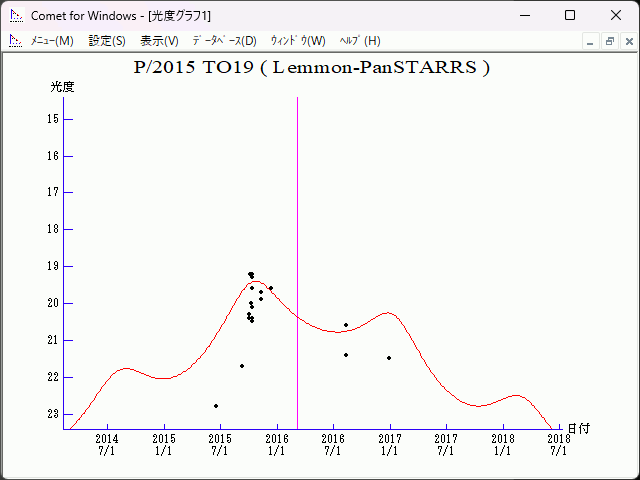Image resolution: width=640 pixels, height=480 pixels.
Task: Open the メニュー(M) menu
Action: point(52,41)
